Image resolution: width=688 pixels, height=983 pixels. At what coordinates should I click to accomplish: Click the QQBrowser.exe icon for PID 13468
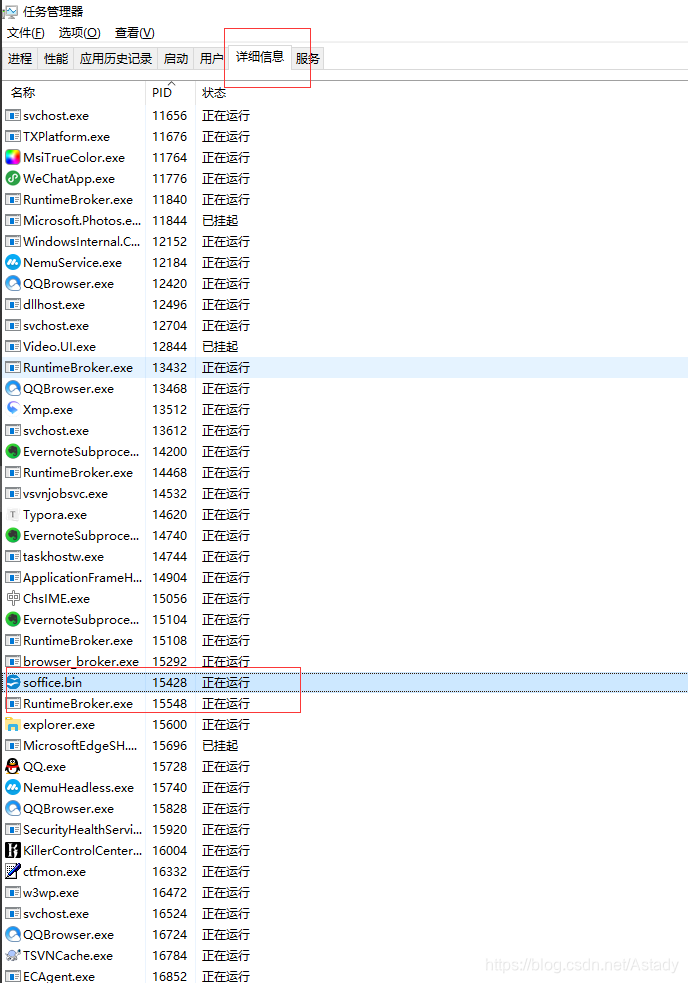tap(13, 389)
